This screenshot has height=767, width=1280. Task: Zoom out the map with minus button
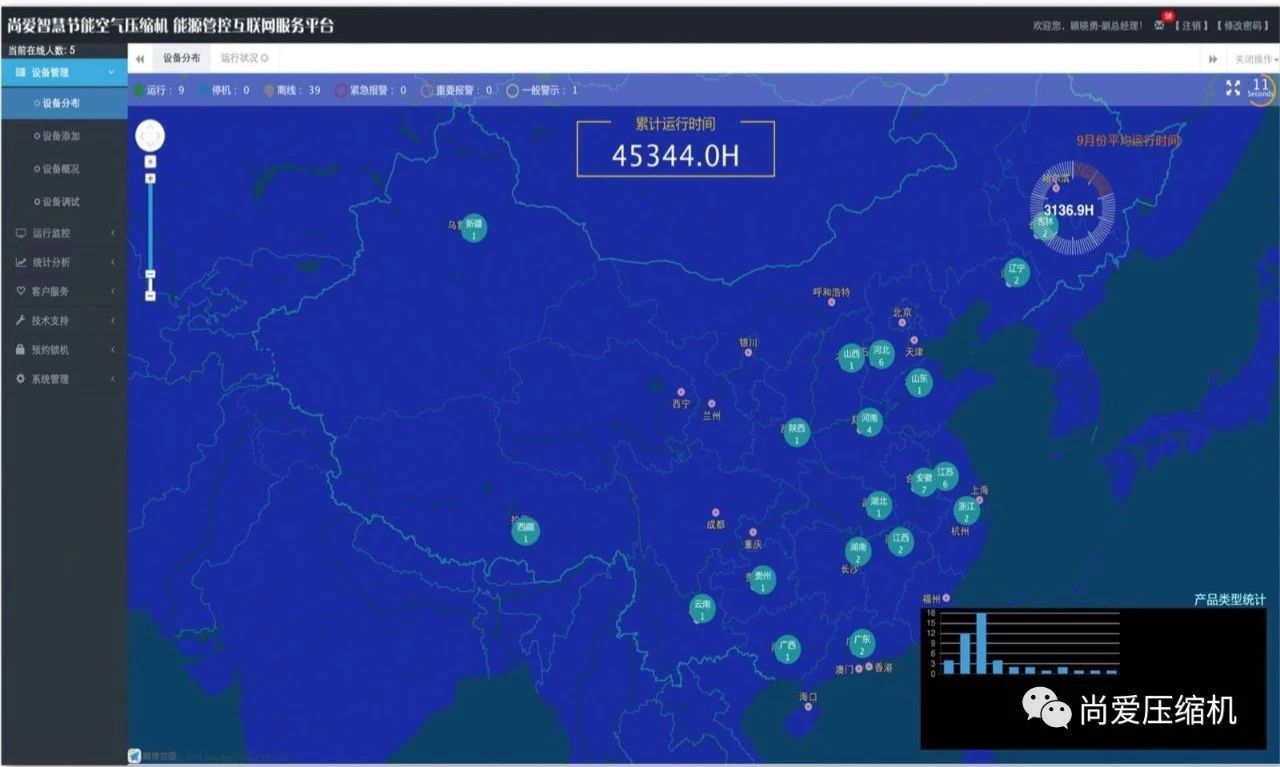pos(150,295)
